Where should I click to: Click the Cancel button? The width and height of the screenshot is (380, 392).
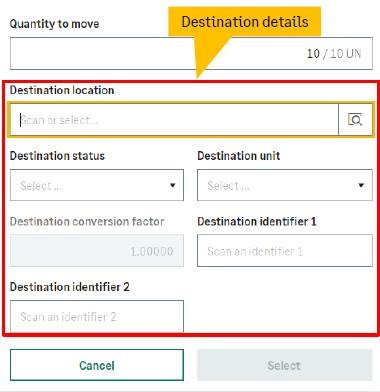tap(97, 365)
